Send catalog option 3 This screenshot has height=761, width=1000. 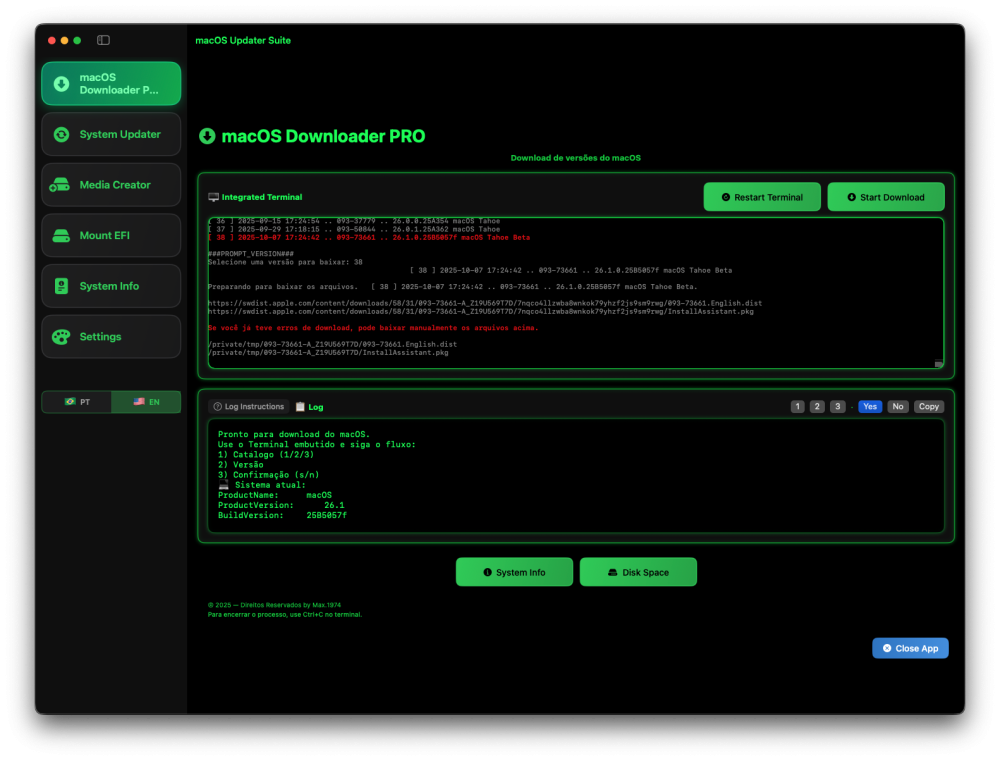(837, 406)
